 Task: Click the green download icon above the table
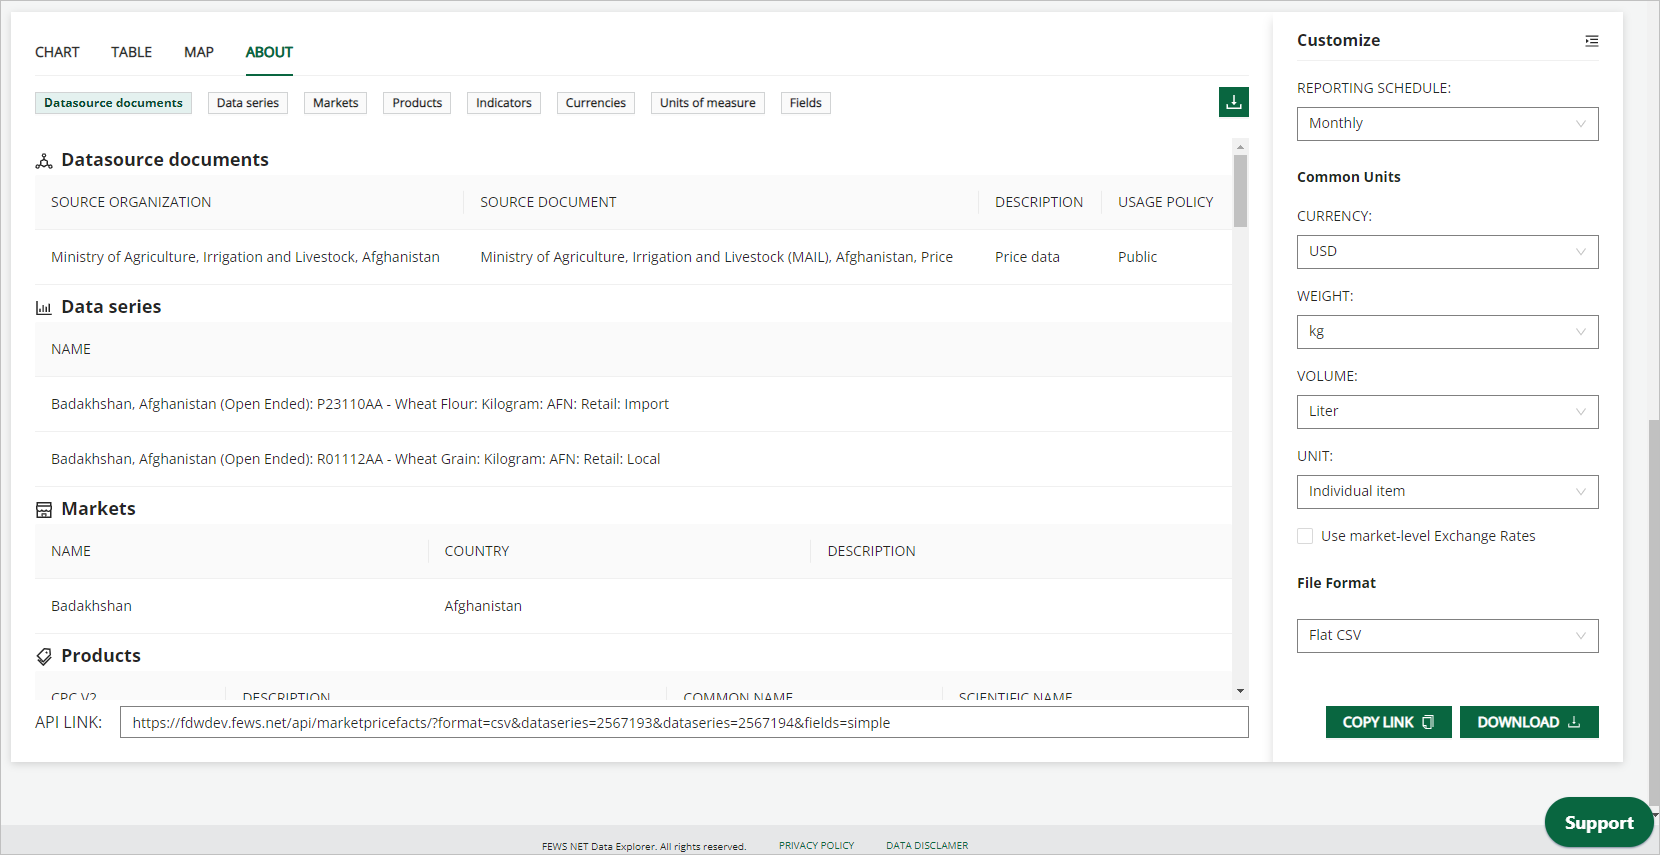1233,102
